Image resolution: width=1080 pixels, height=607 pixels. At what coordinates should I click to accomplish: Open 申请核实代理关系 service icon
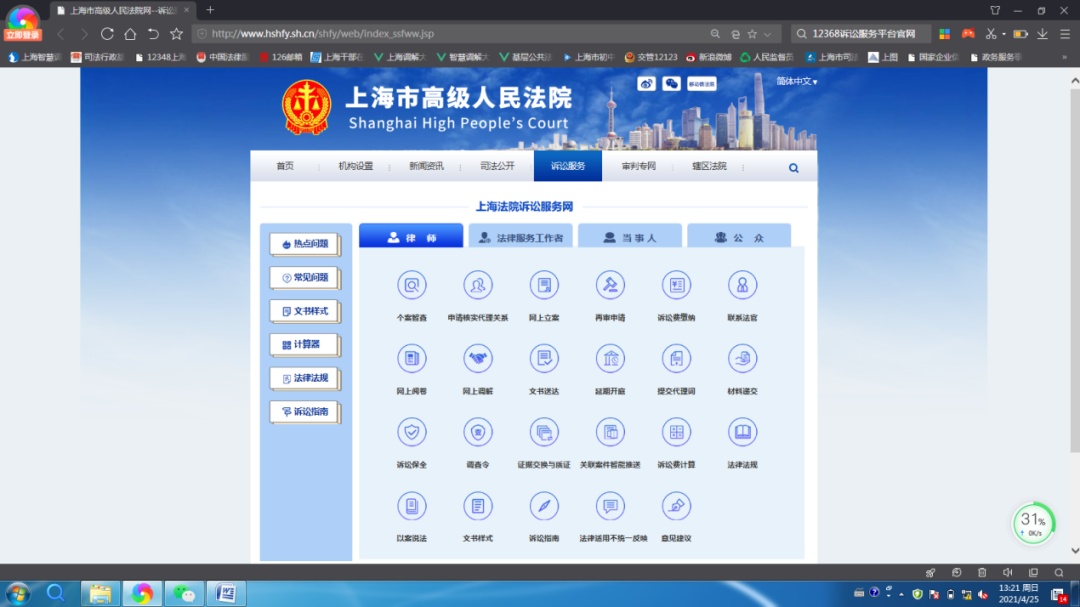click(478, 285)
